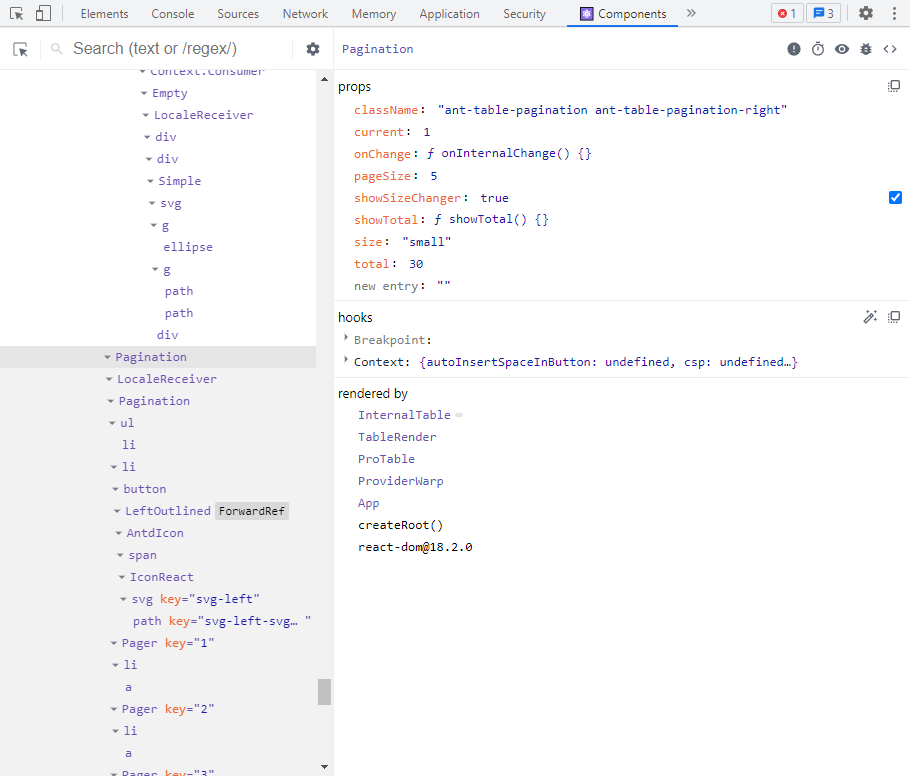Jump to ProTable owner
Image resolution: width=910 pixels, height=776 pixels.
click(x=386, y=459)
